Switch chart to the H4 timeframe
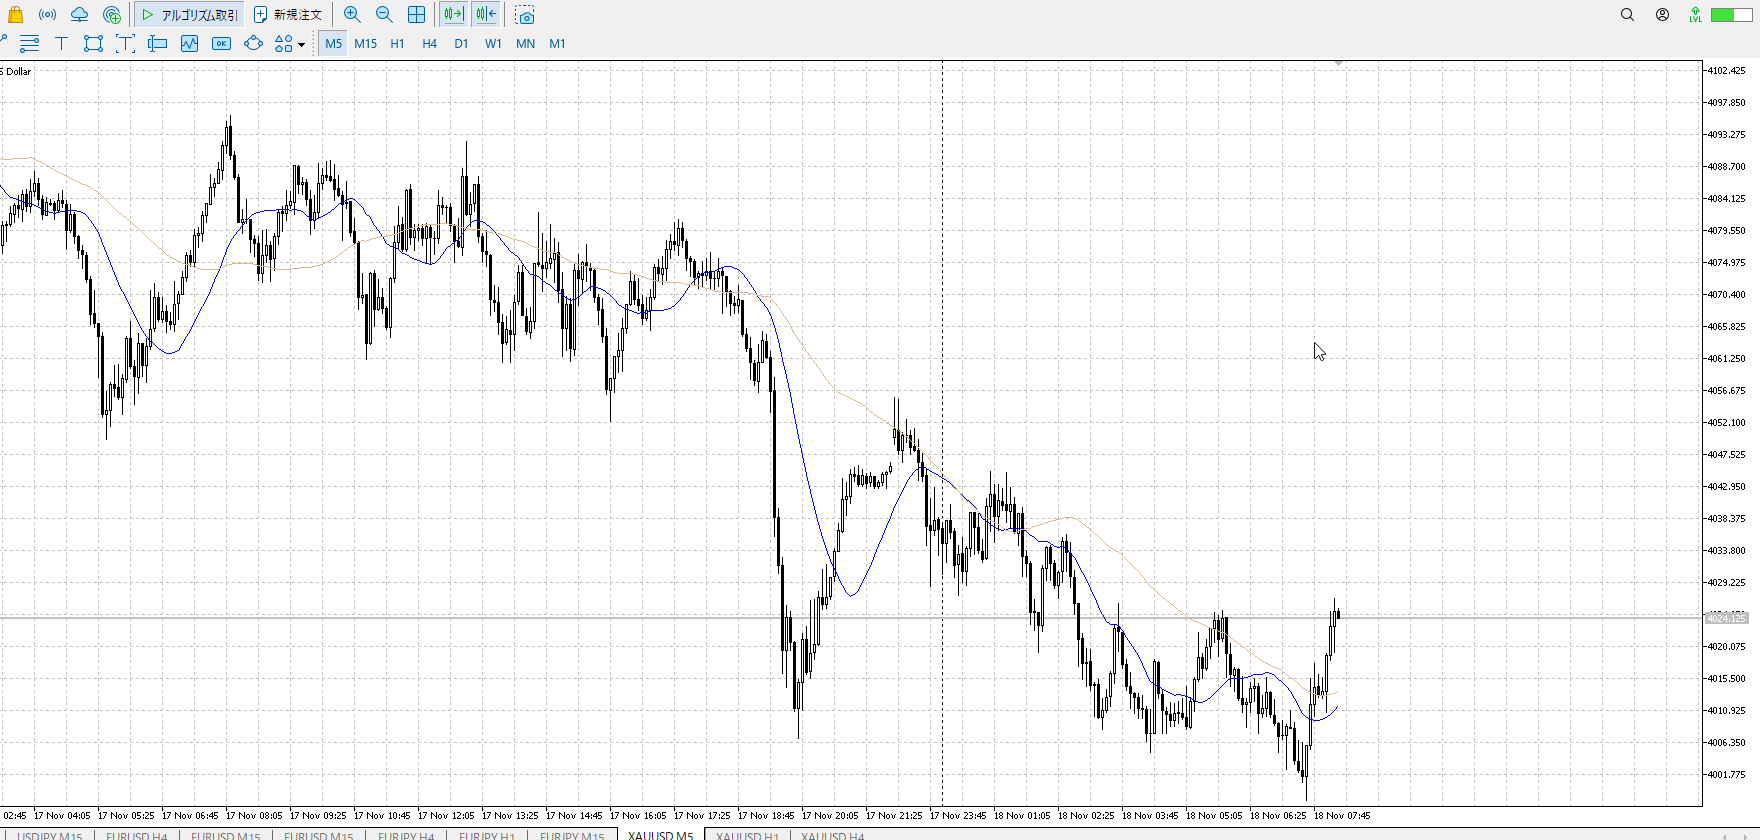1760x840 pixels. pyautogui.click(x=429, y=43)
